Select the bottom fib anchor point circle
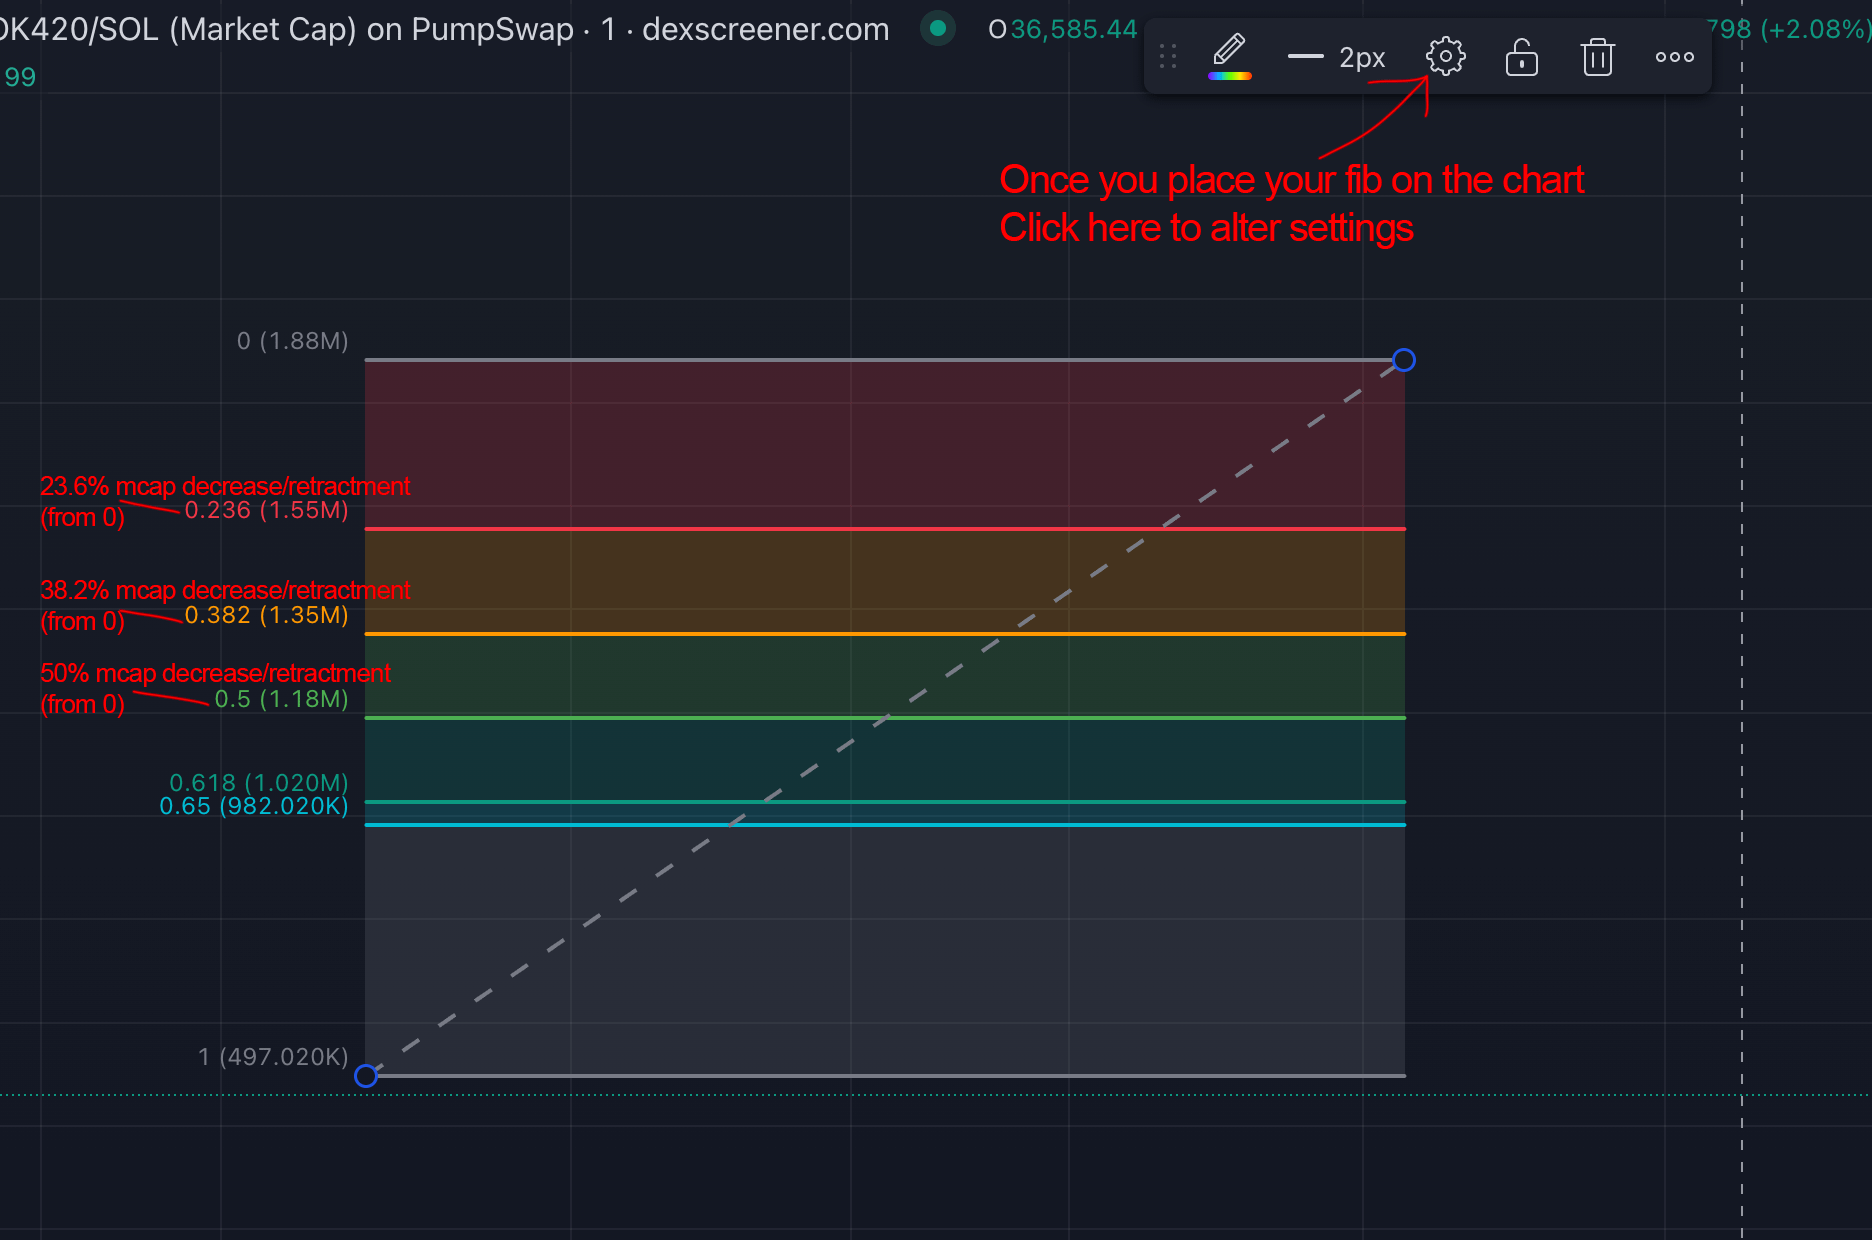 click(367, 1076)
